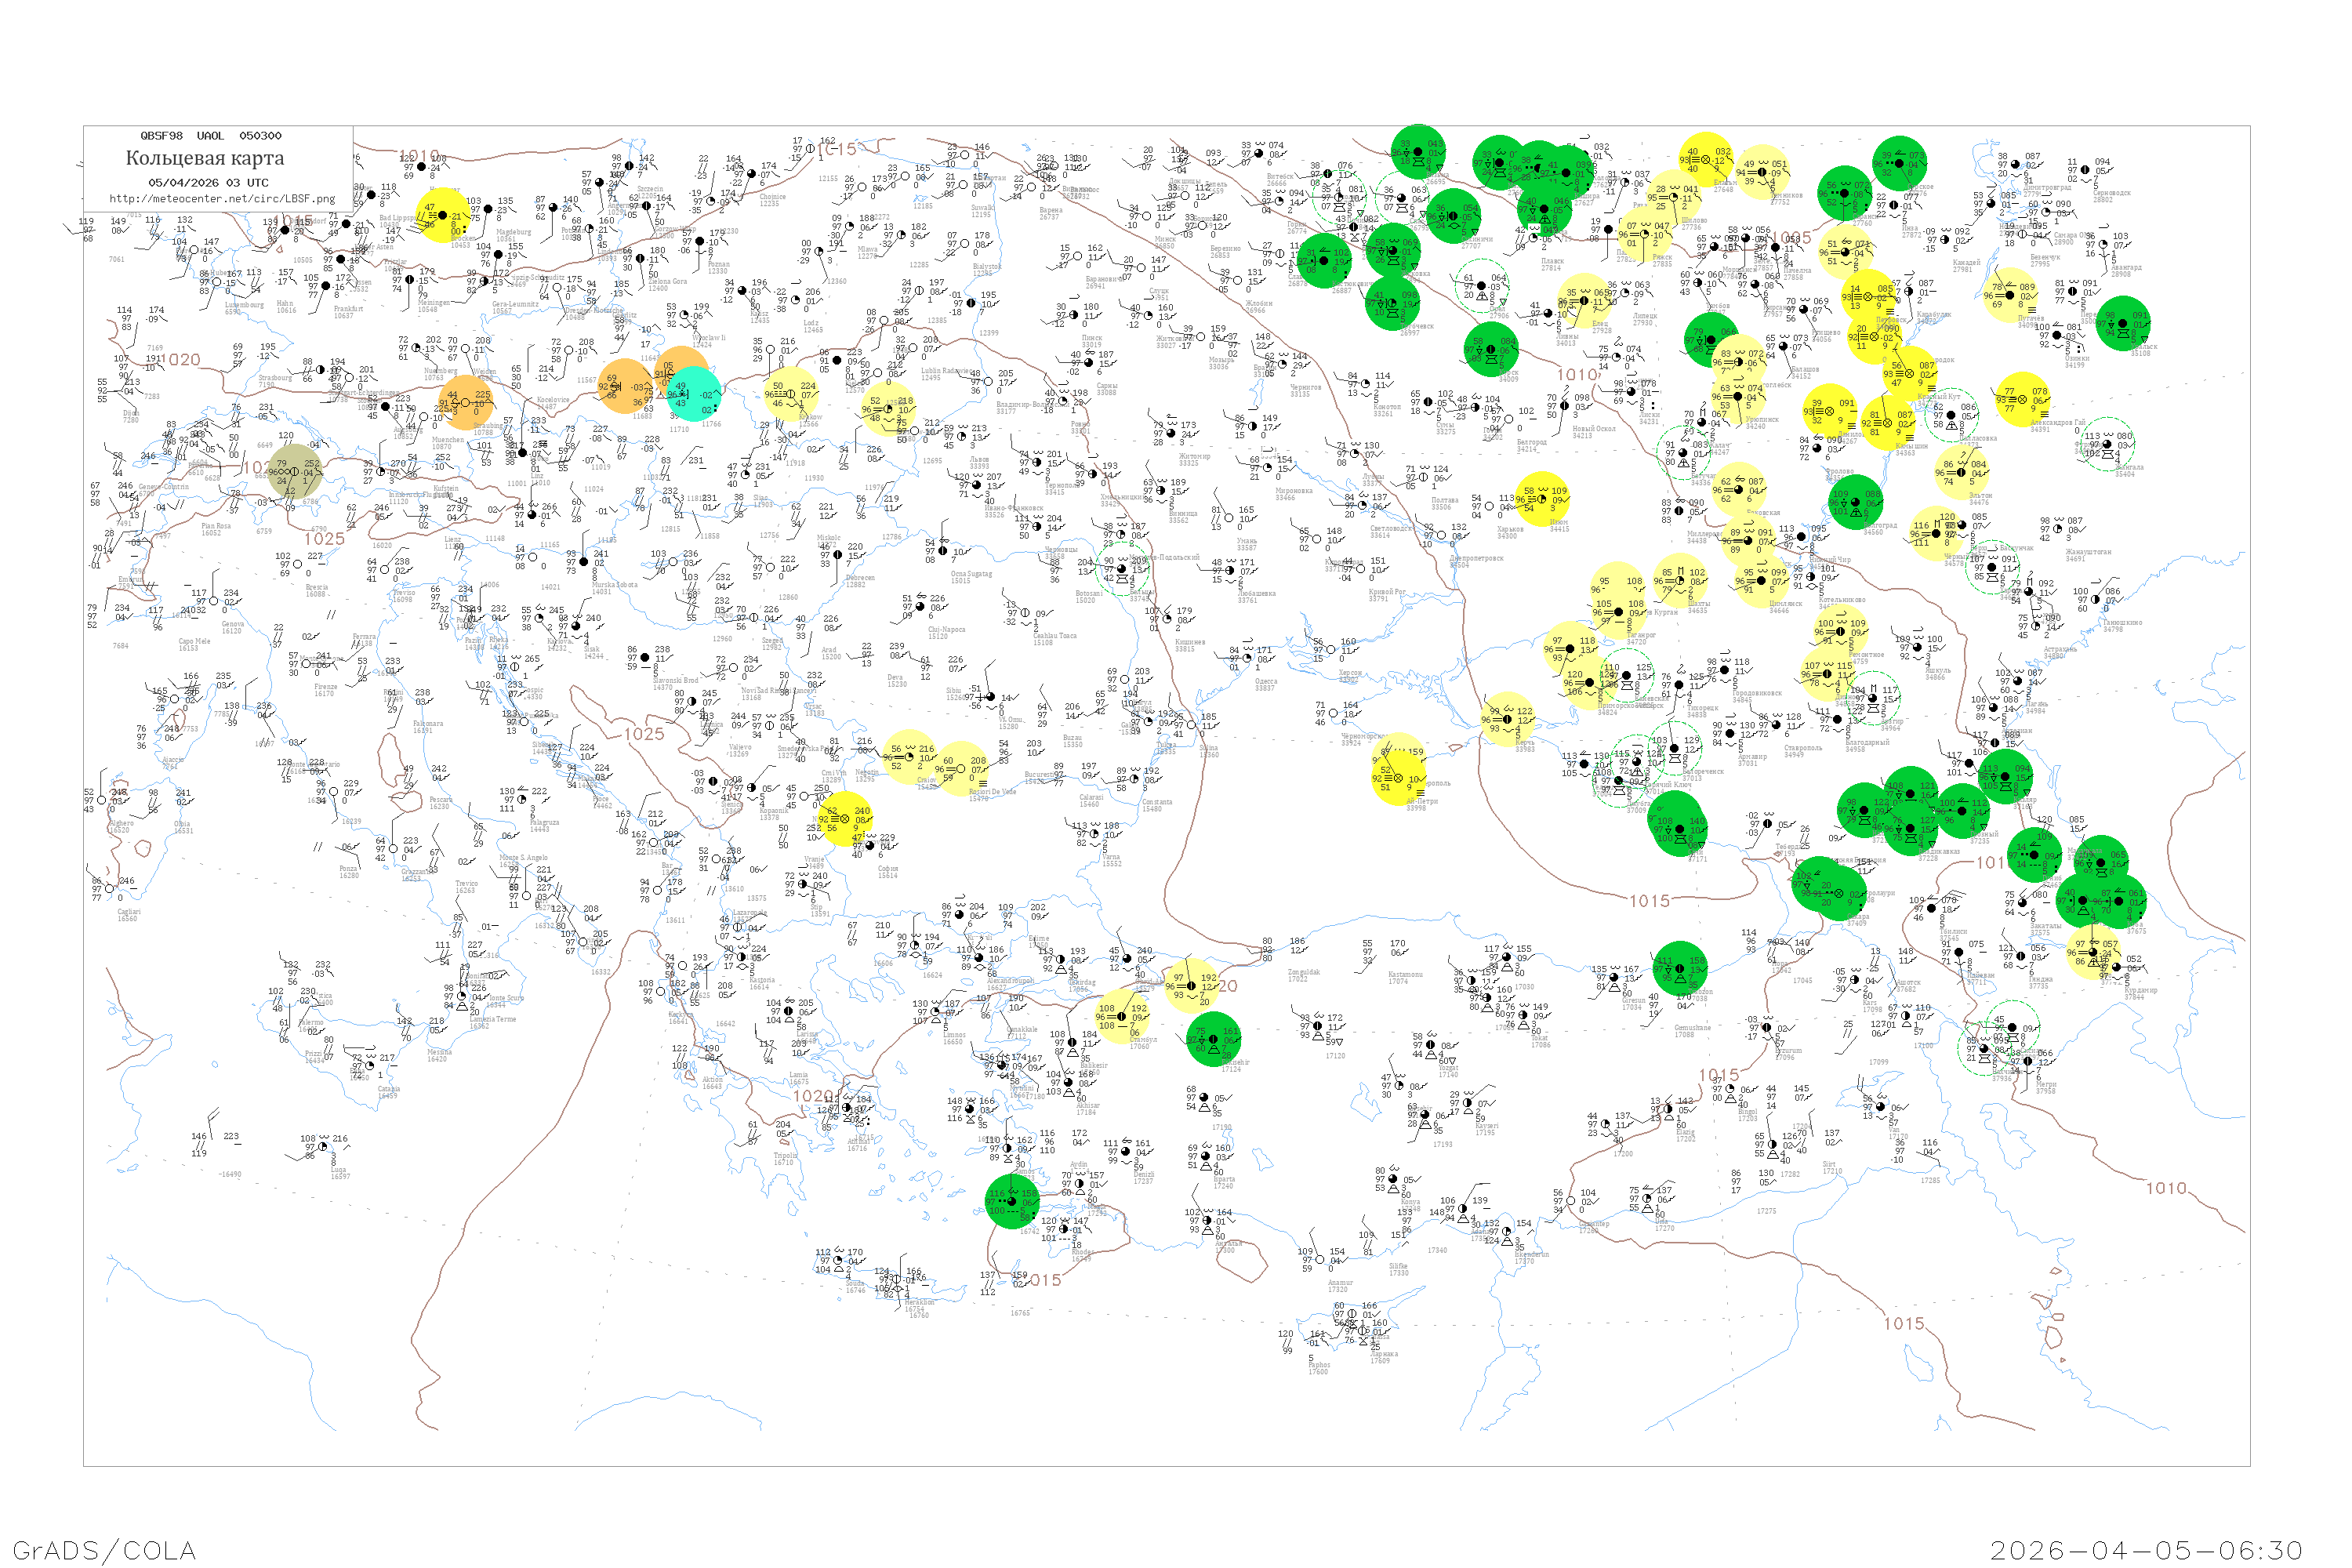Click the olive station circle near Geneve-Cointrin
This screenshot has width=2352, height=1568.
[x=294, y=471]
